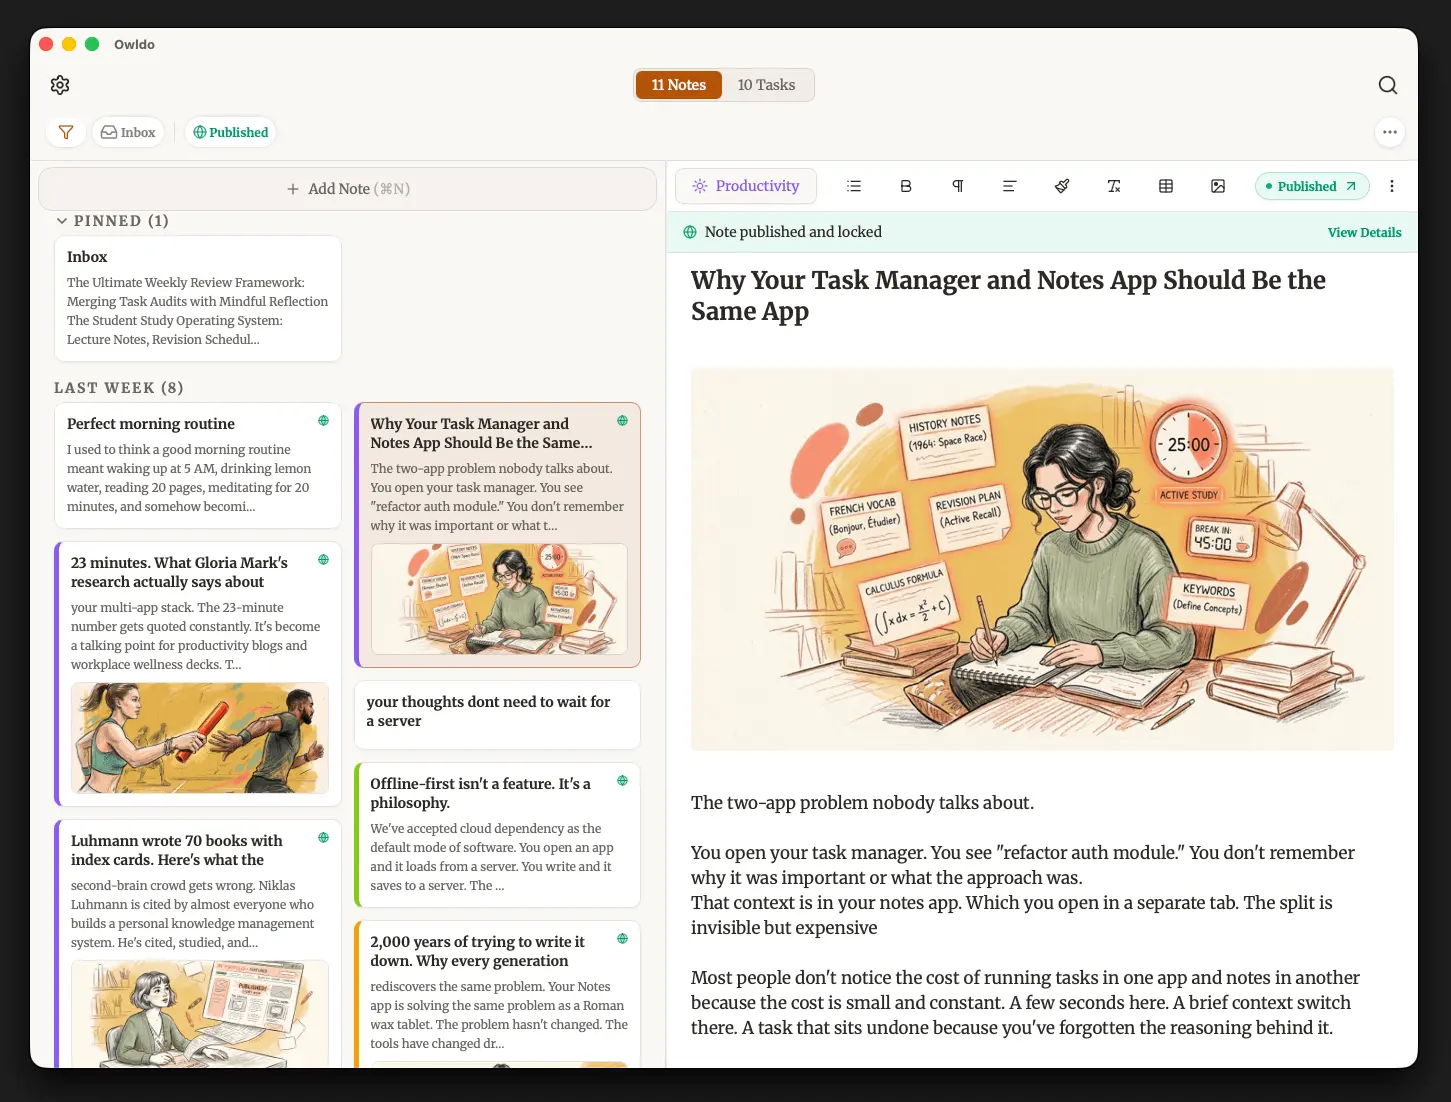Viewport: 1451px width, 1102px height.
Task: Switch to the 10 Tasks tab
Action: click(767, 85)
